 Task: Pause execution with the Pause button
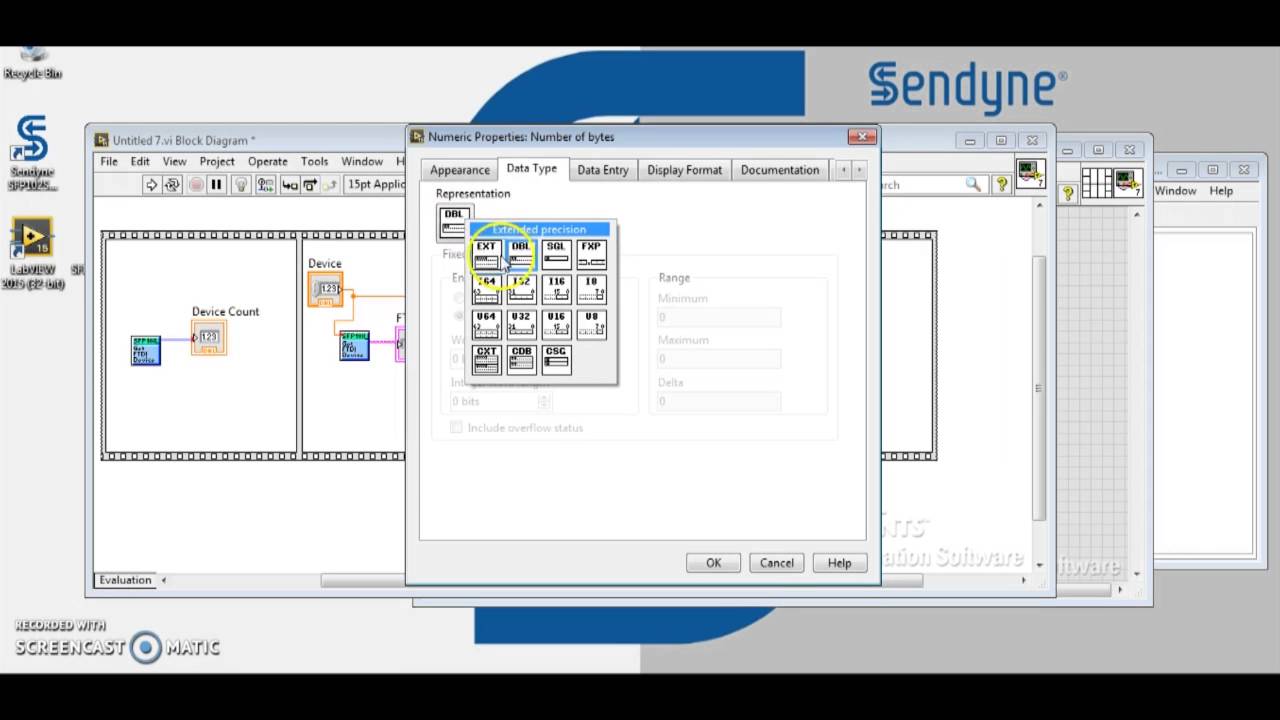tap(216, 184)
